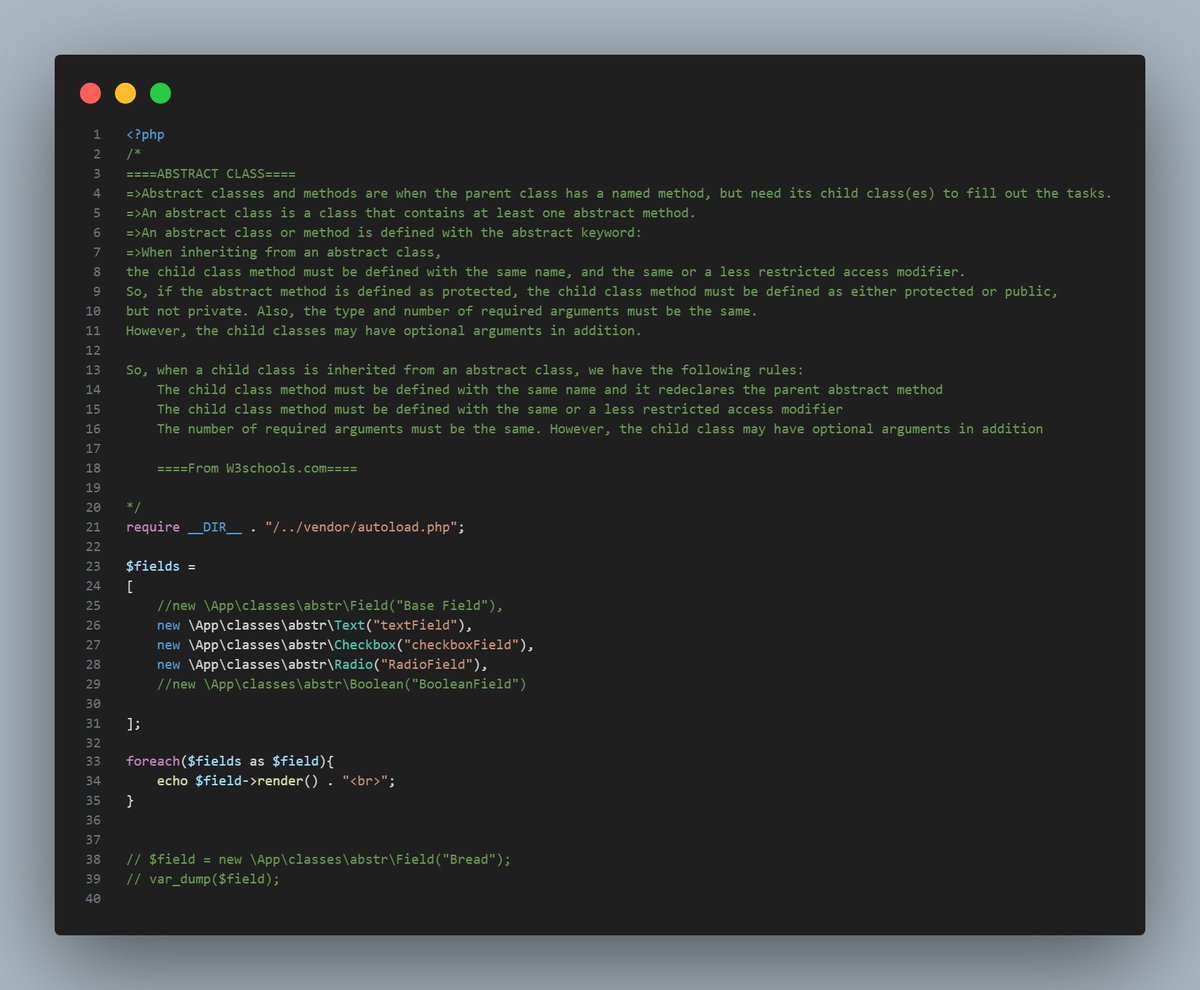Screen dimensions: 1200x990
Task: Click comment line ending 'redeclares the parent abstract method'
Action: (550, 389)
